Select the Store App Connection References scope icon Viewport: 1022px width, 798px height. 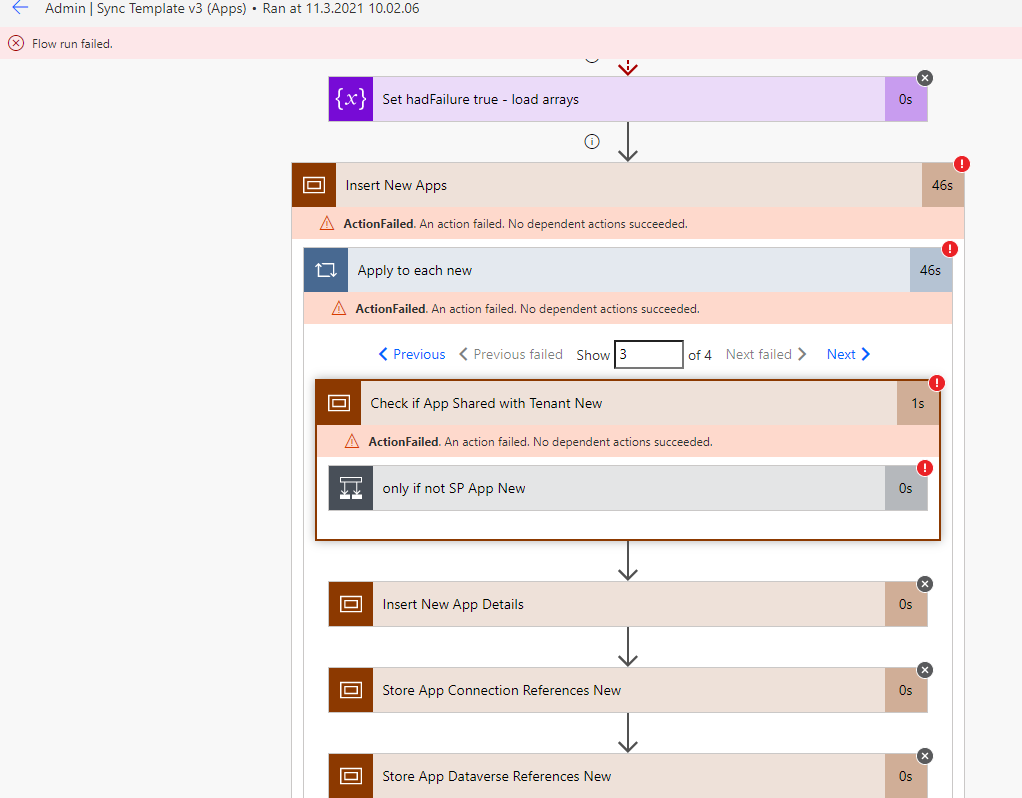click(x=350, y=690)
